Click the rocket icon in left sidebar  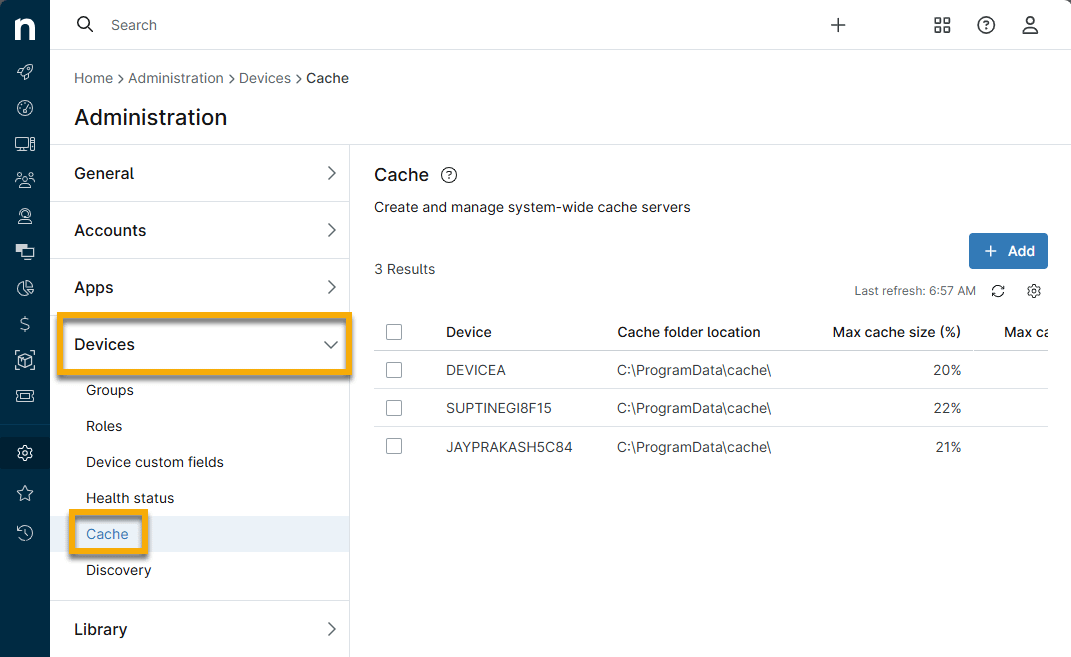[25, 72]
